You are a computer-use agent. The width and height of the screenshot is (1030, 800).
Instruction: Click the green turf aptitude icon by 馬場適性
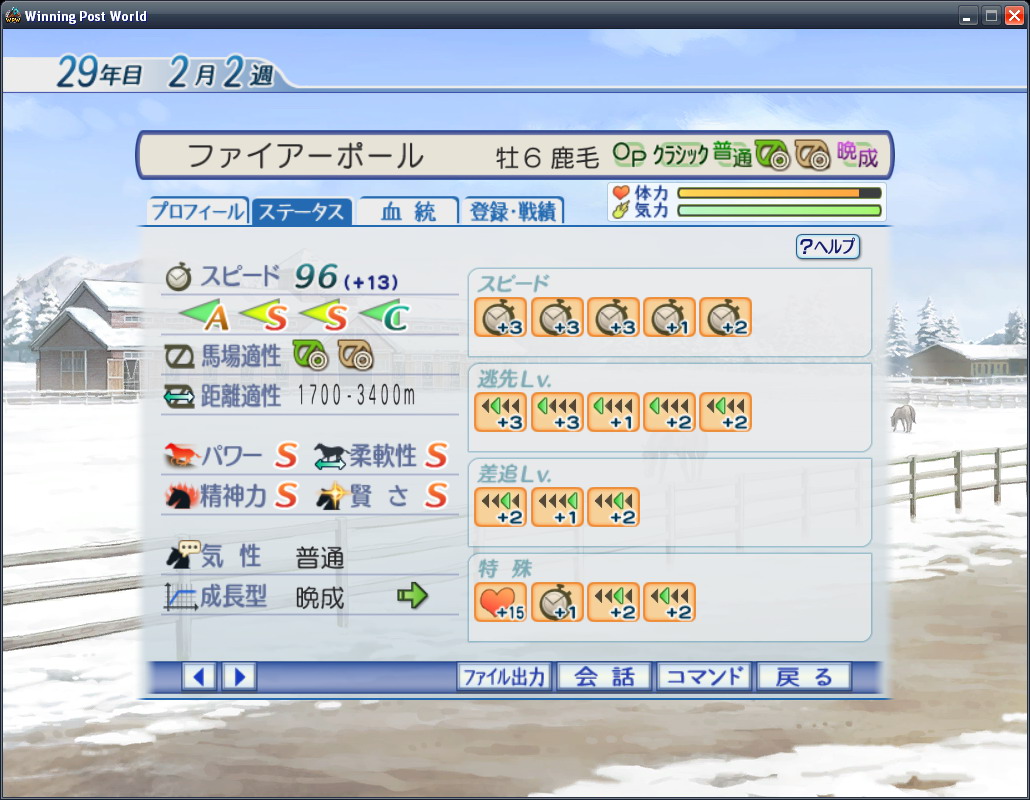[309, 355]
